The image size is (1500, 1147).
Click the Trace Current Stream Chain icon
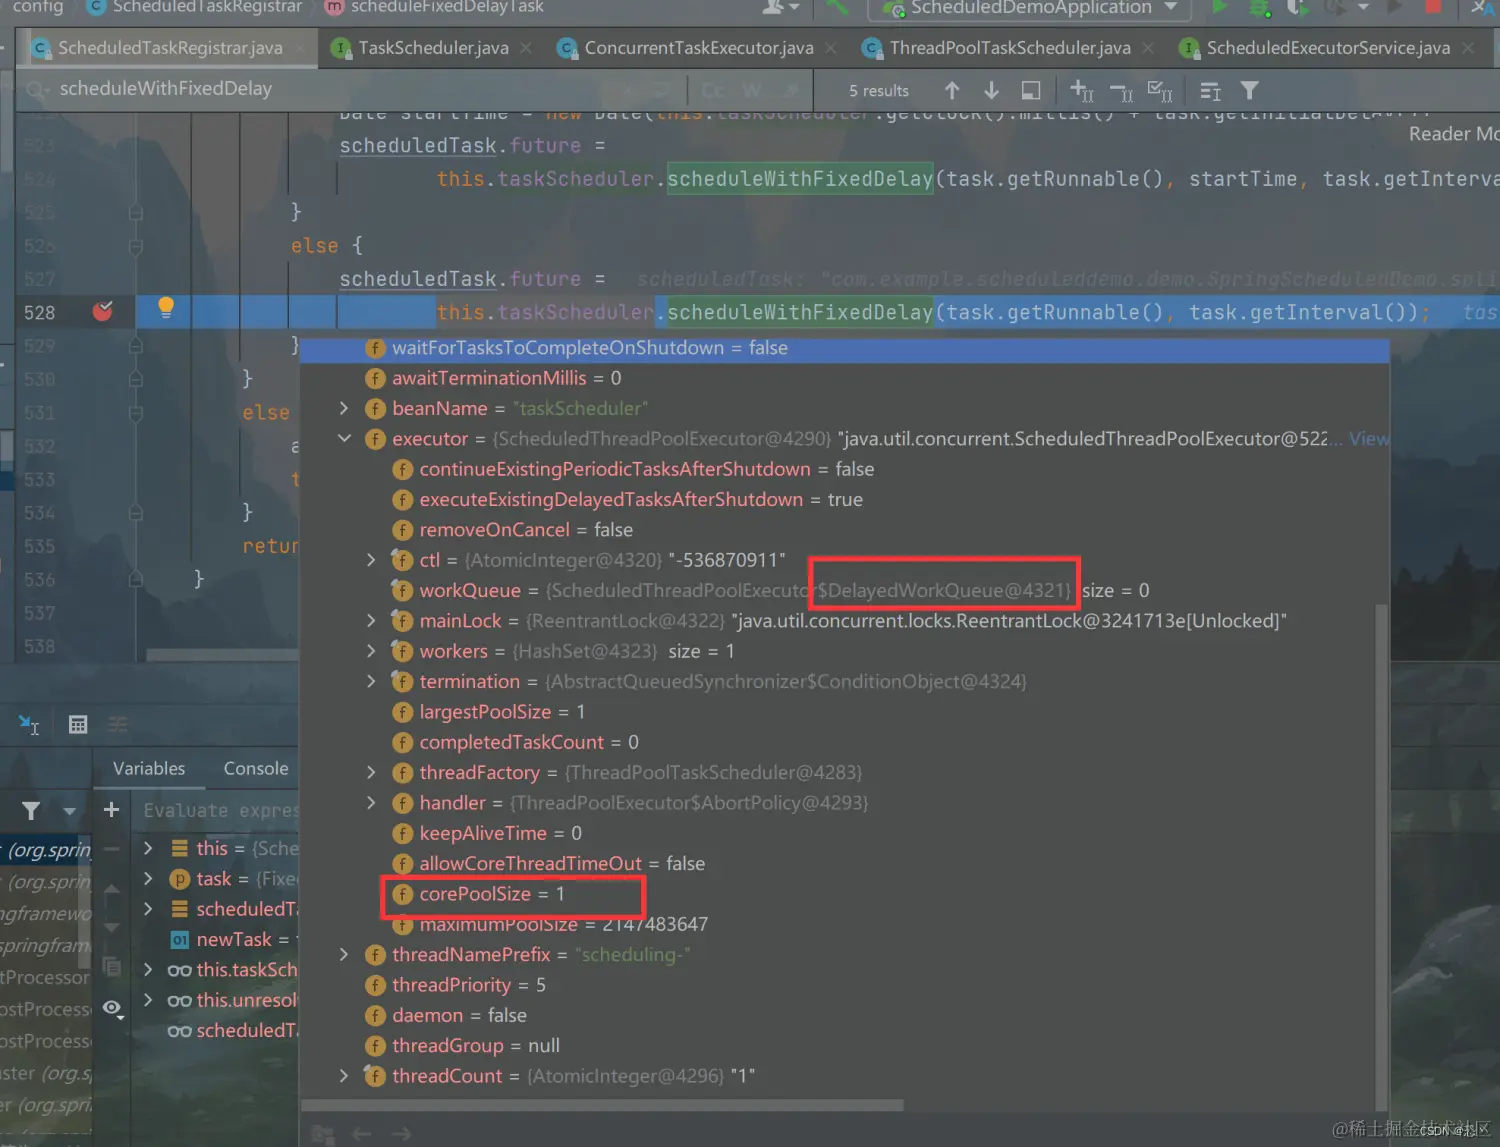pos(118,725)
